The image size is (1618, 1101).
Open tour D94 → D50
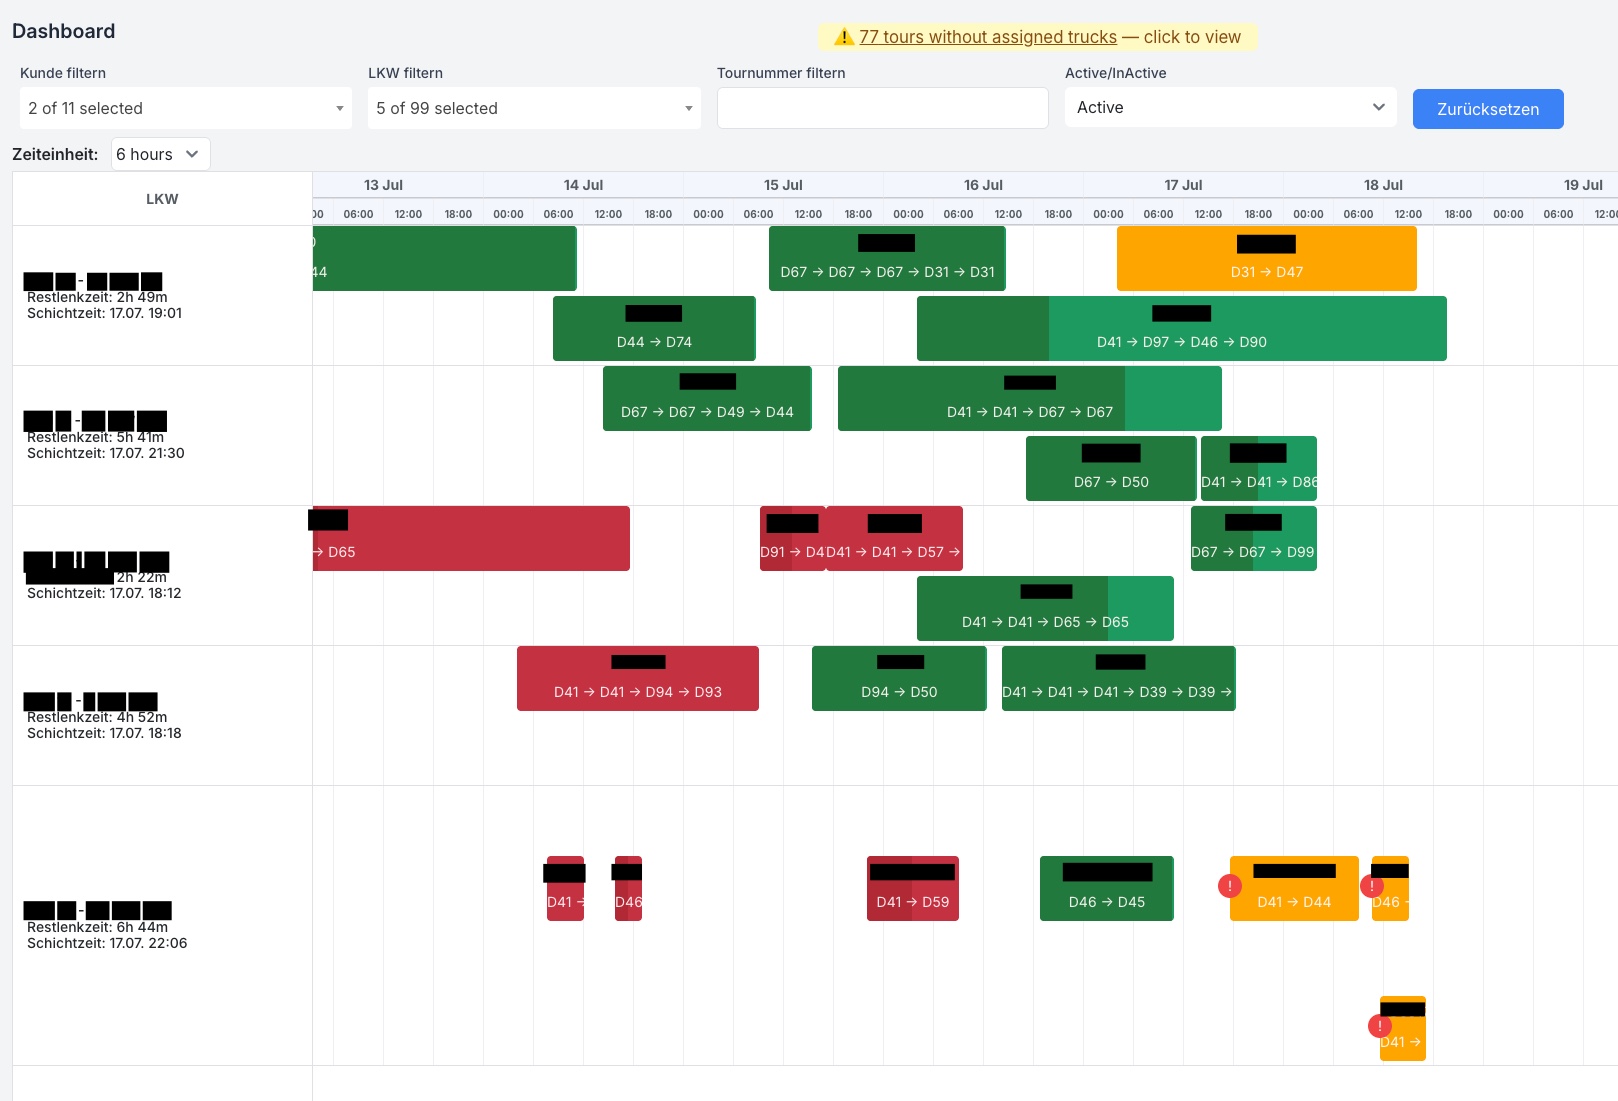pos(899,678)
